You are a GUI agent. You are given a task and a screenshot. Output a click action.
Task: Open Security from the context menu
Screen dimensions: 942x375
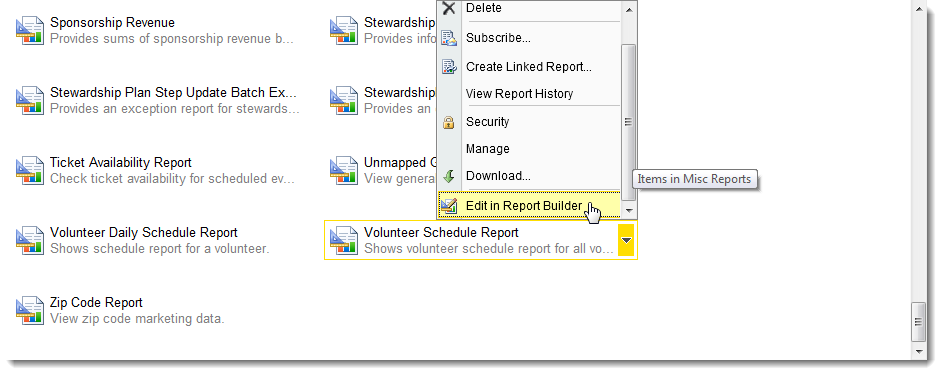click(x=487, y=121)
